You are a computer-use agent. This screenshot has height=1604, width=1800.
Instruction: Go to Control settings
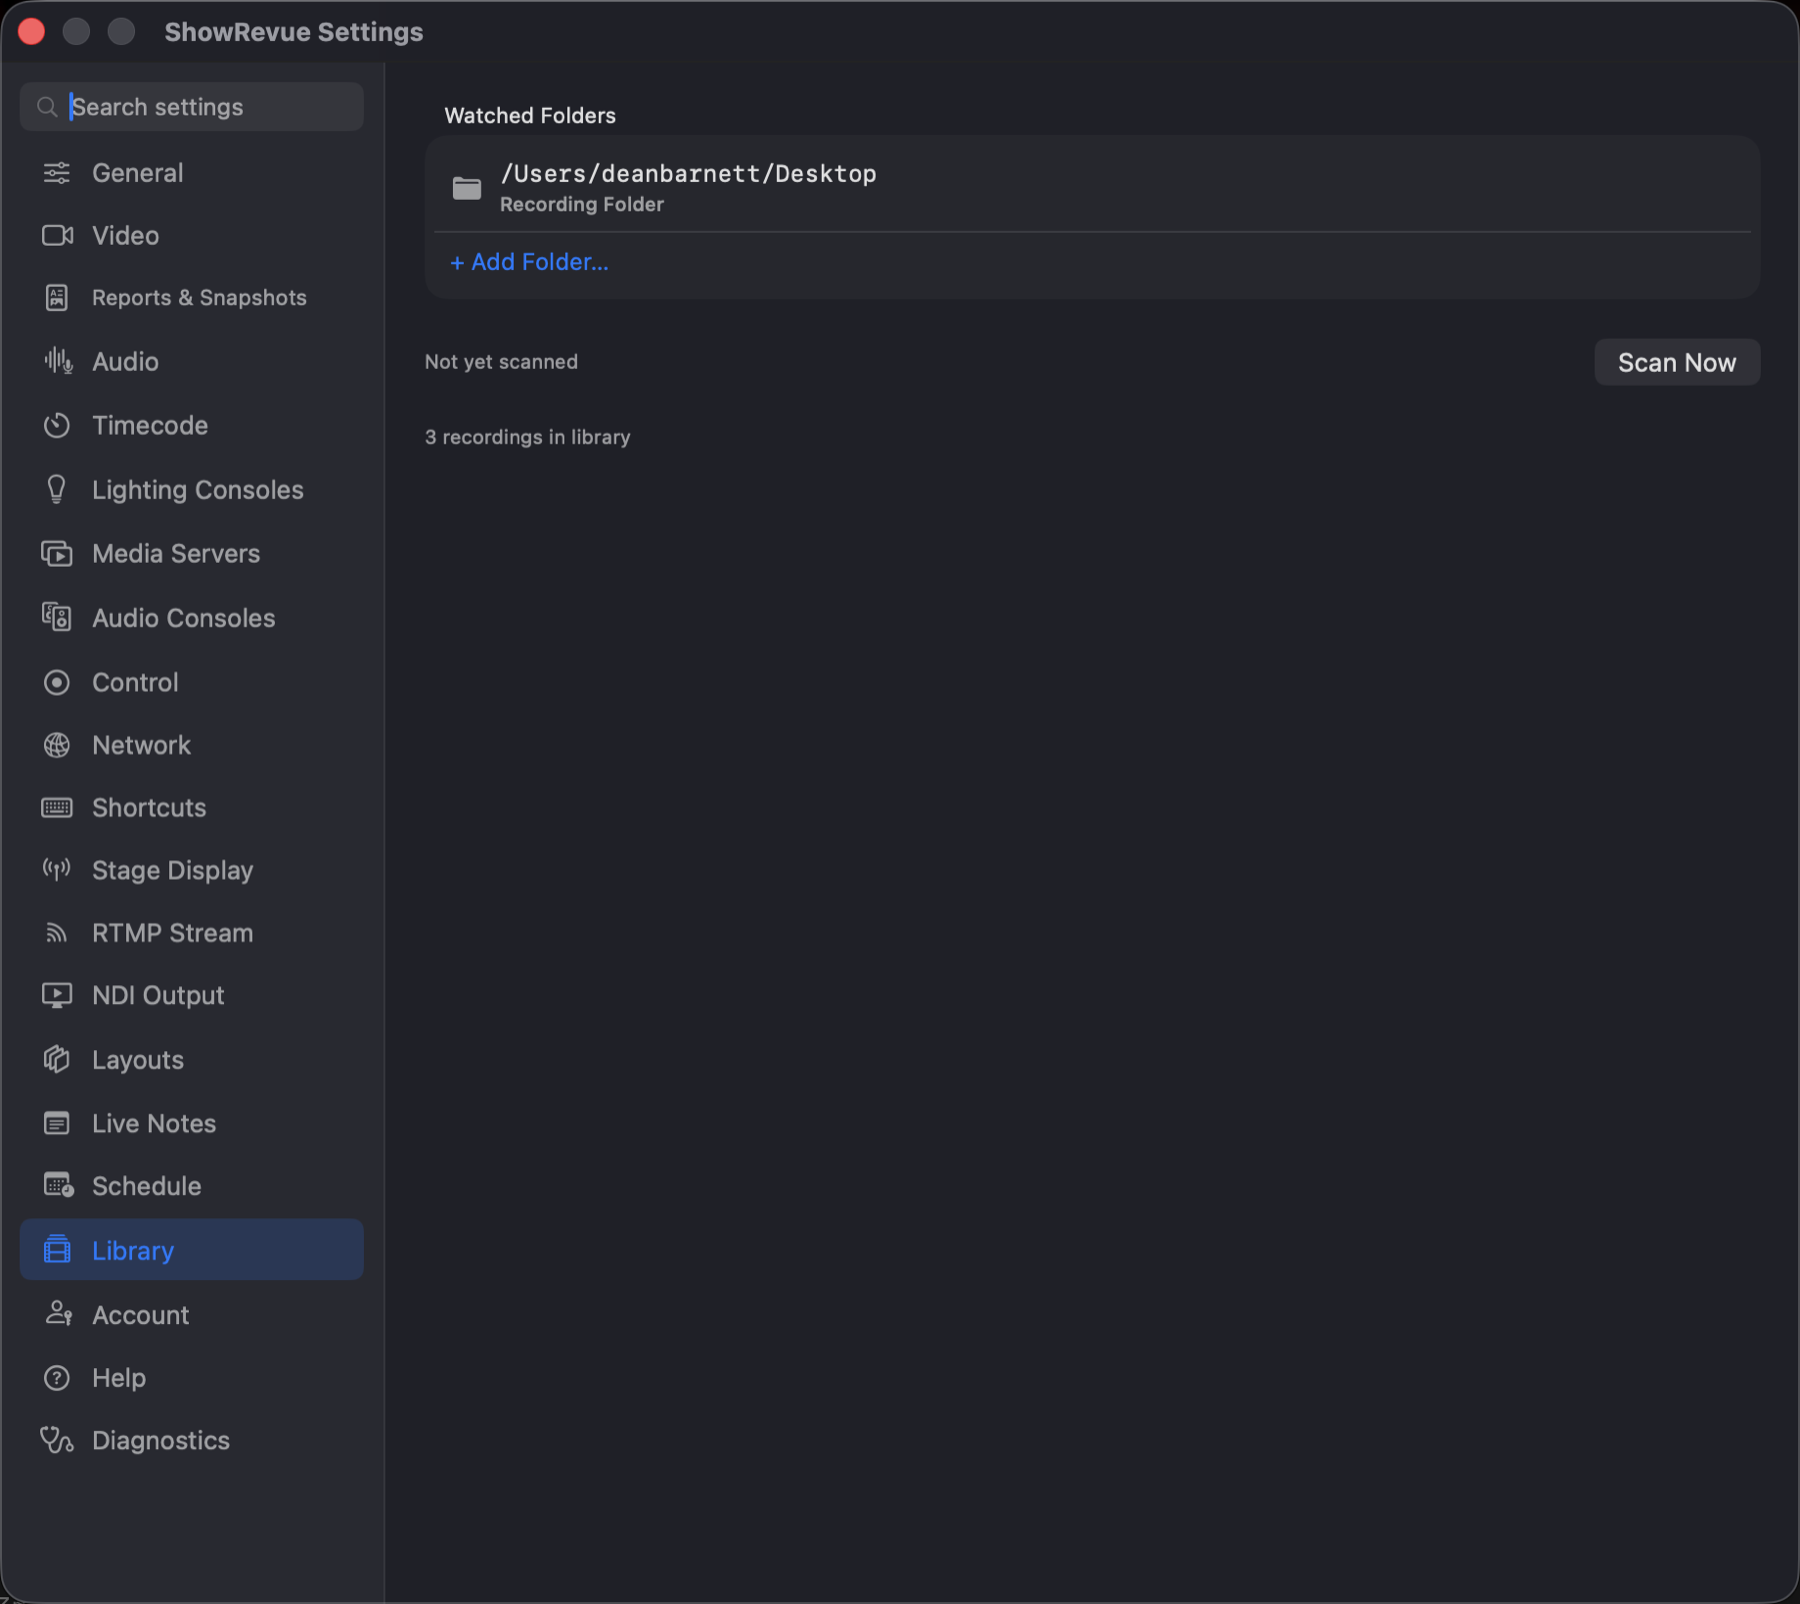click(191, 682)
